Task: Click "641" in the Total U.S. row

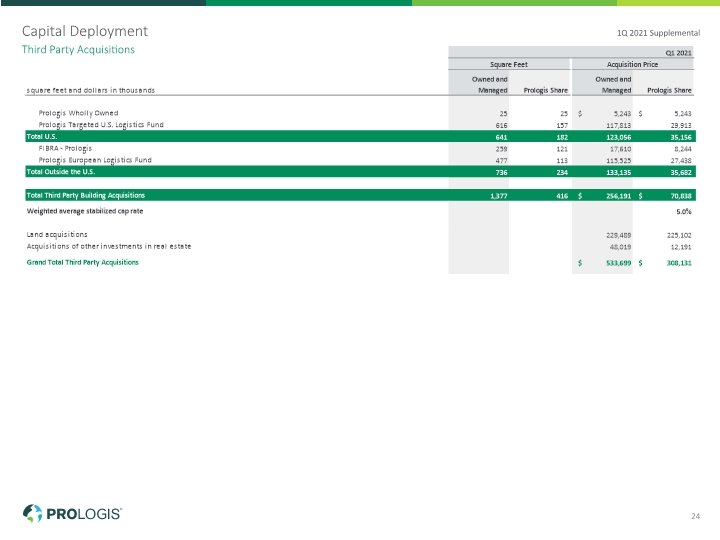Action: [501, 137]
